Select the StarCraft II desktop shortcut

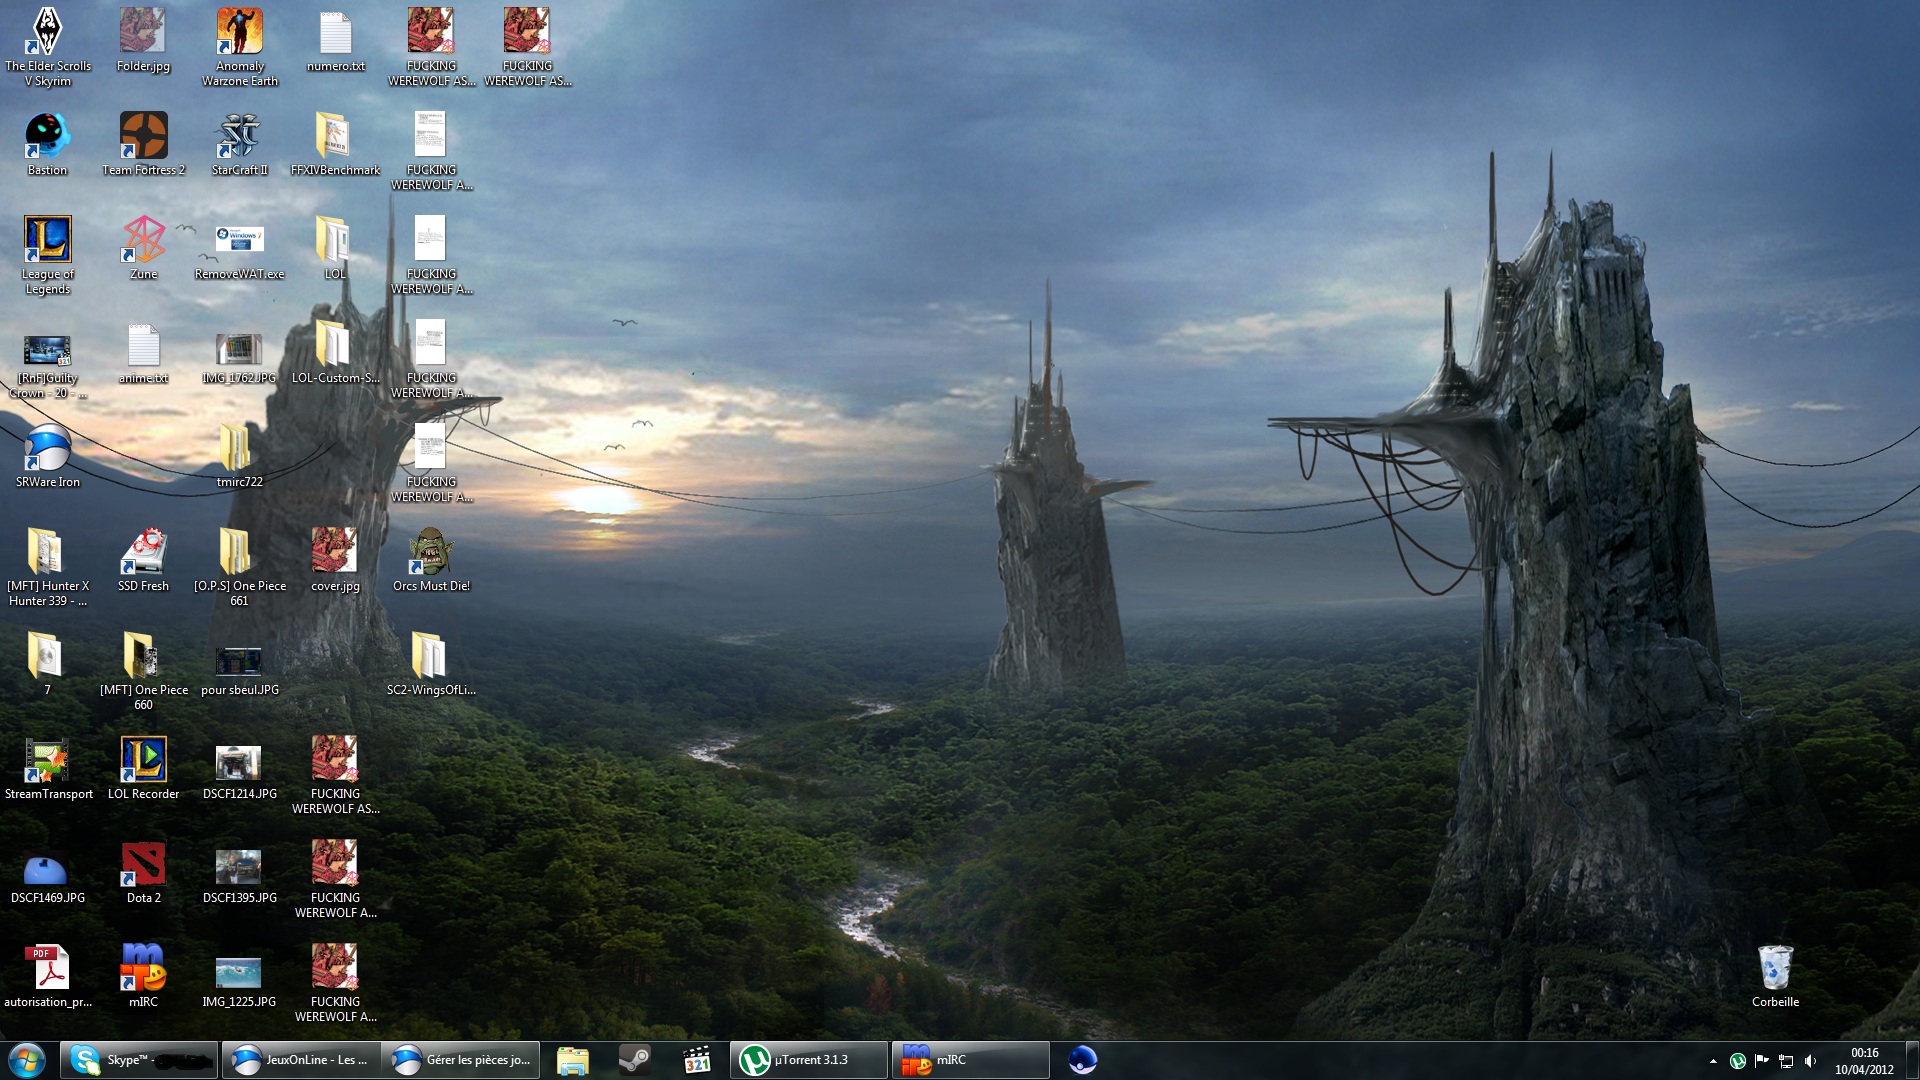pos(239,144)
